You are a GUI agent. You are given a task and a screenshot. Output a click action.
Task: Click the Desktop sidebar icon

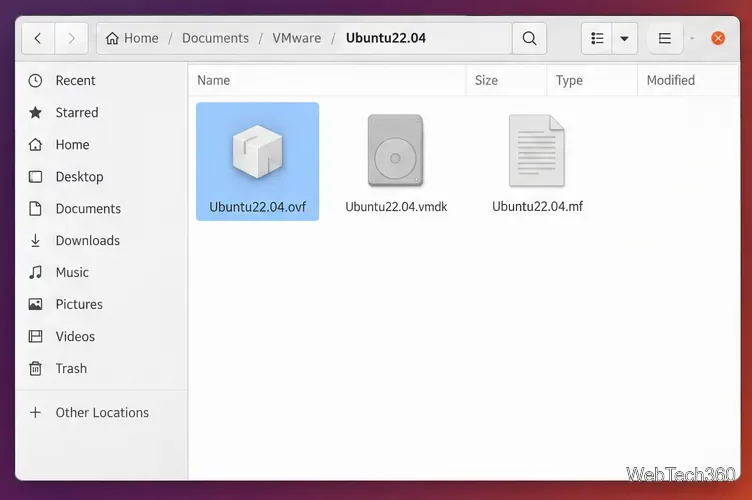pyautogui.click(x=35, y=177)
